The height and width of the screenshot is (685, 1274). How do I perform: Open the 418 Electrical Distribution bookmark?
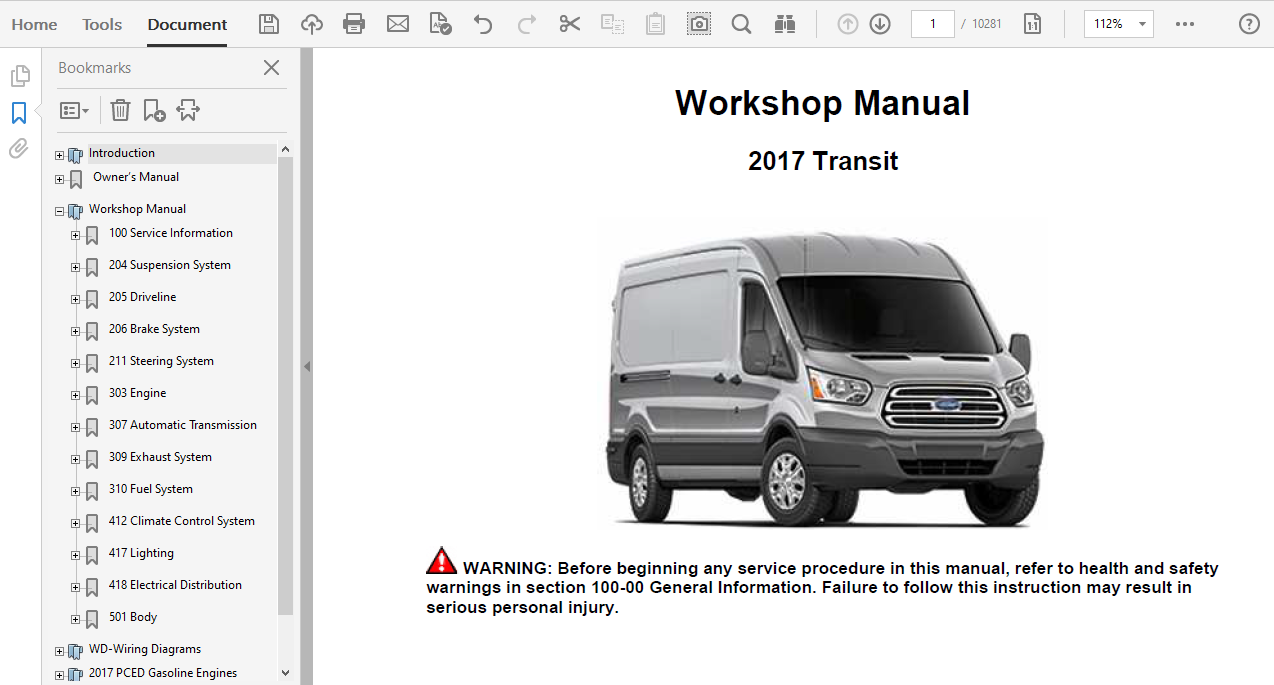175,585
